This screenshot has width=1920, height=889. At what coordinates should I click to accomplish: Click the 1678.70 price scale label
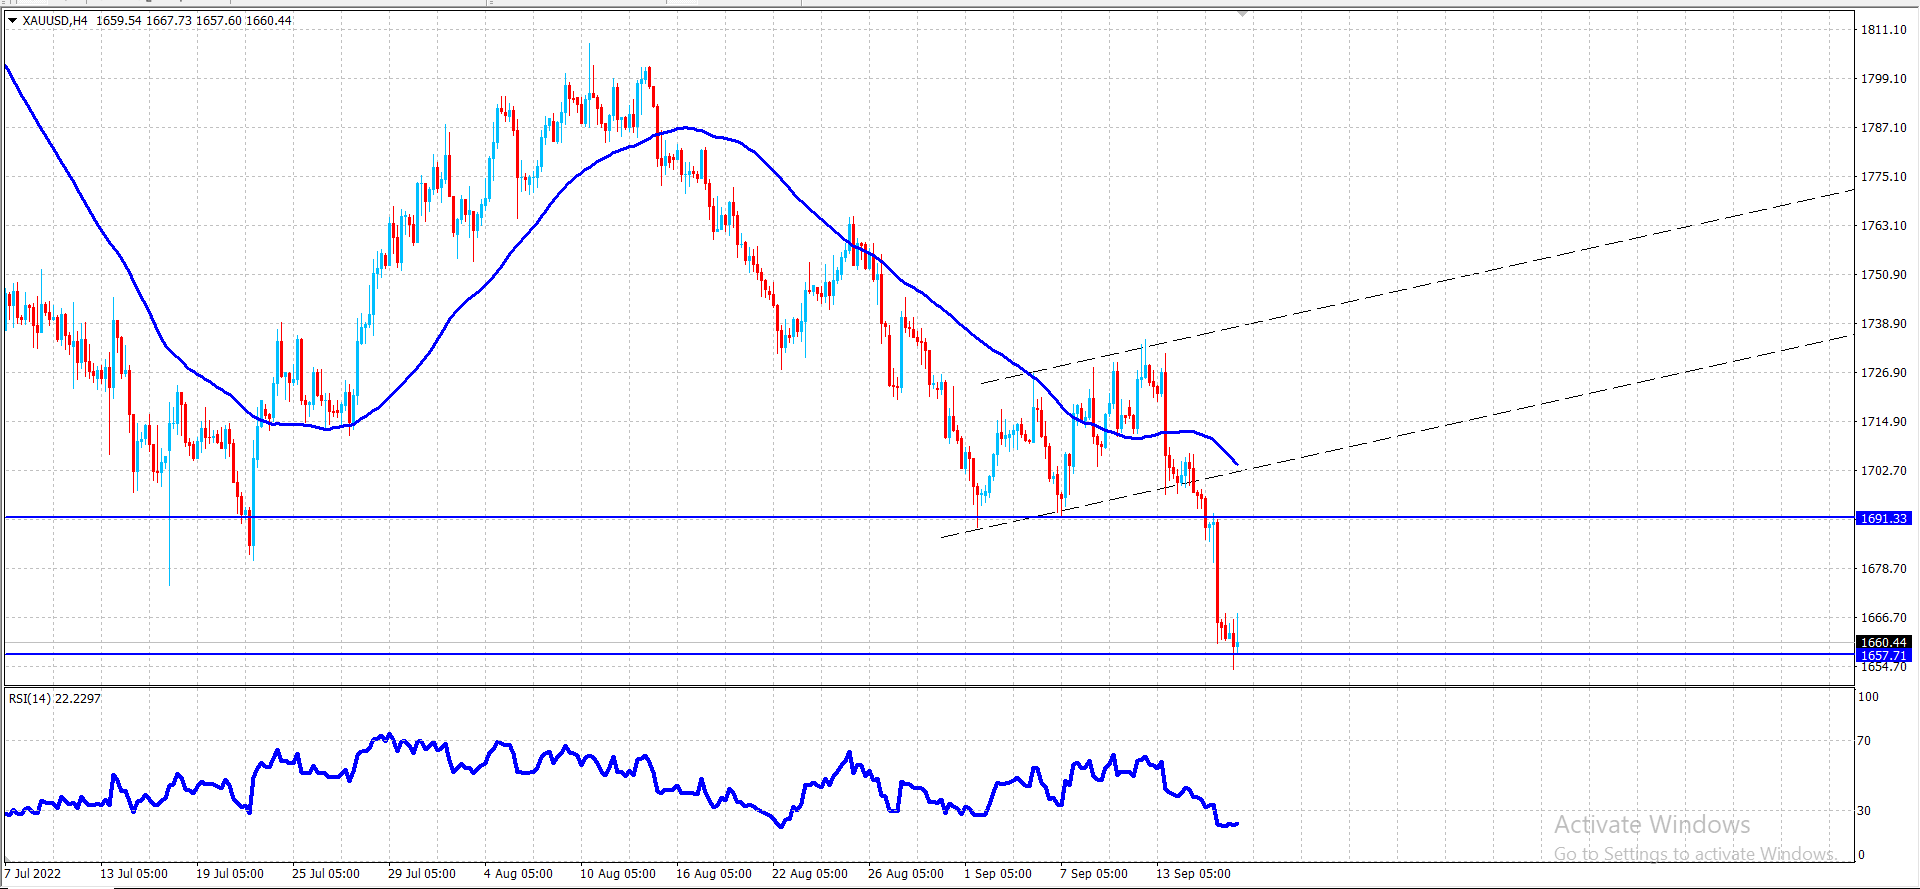(1884, 569)
